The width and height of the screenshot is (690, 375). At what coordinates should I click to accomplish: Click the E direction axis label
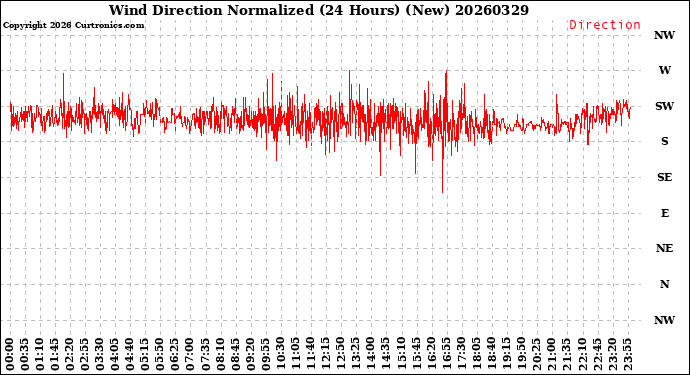[x=664, y=213]
